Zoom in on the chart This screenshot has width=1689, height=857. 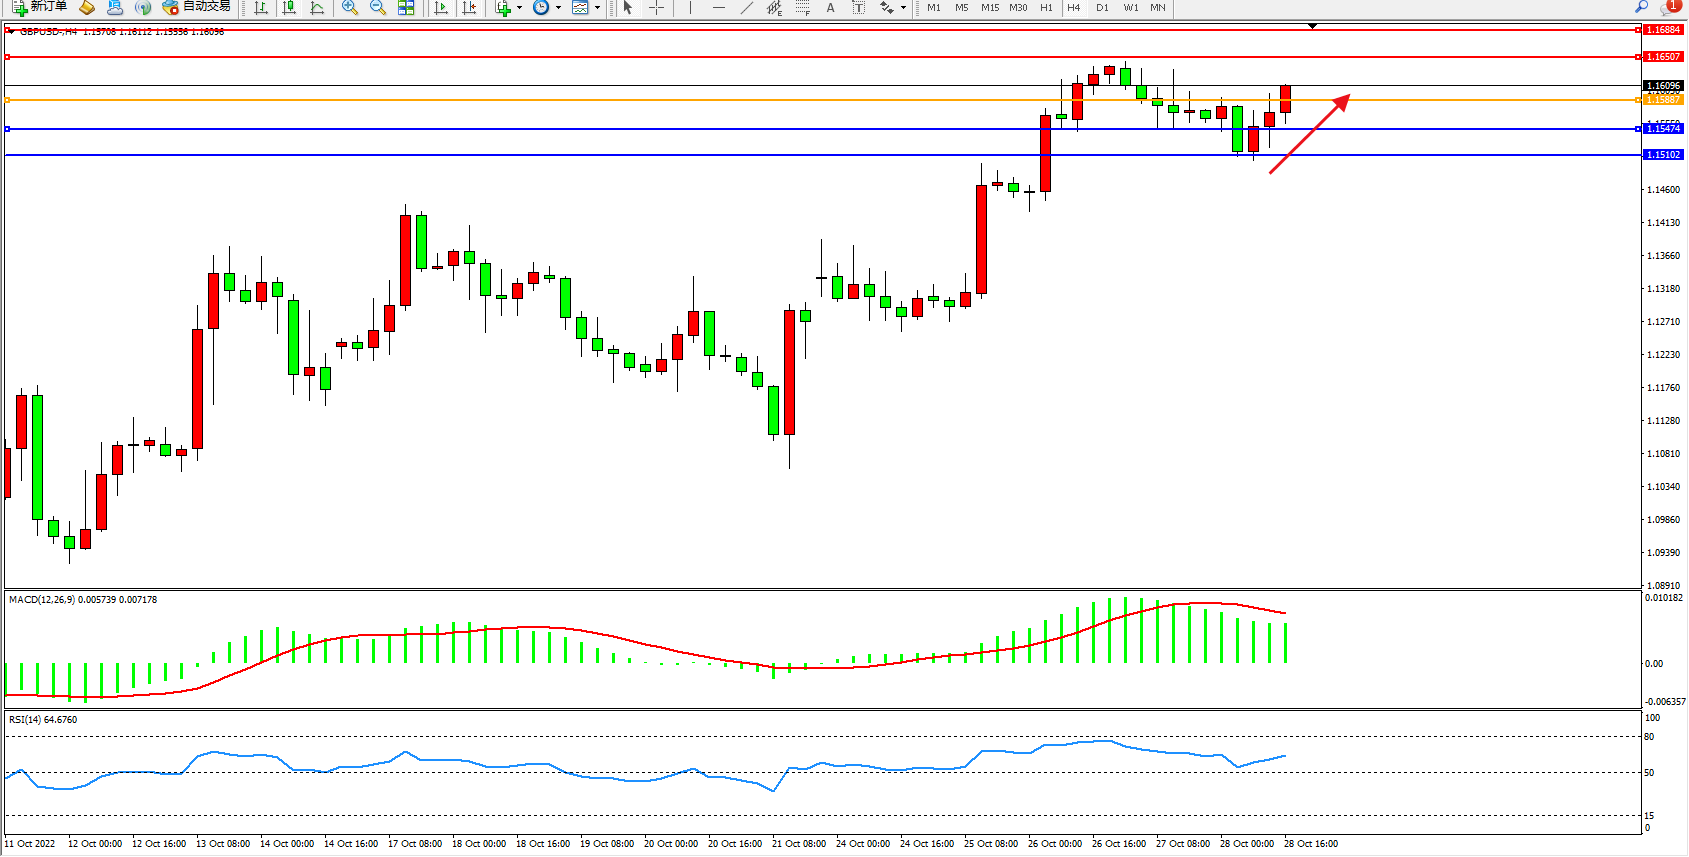coord(350,8)
